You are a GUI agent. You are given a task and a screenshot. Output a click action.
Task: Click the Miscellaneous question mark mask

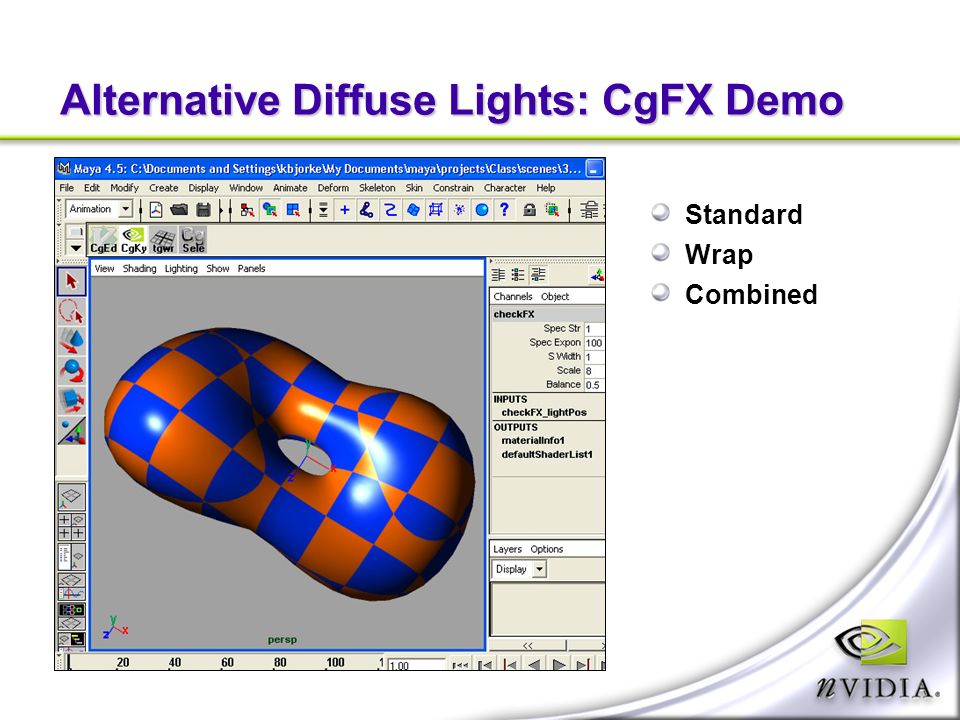click(x=504, y=210)
